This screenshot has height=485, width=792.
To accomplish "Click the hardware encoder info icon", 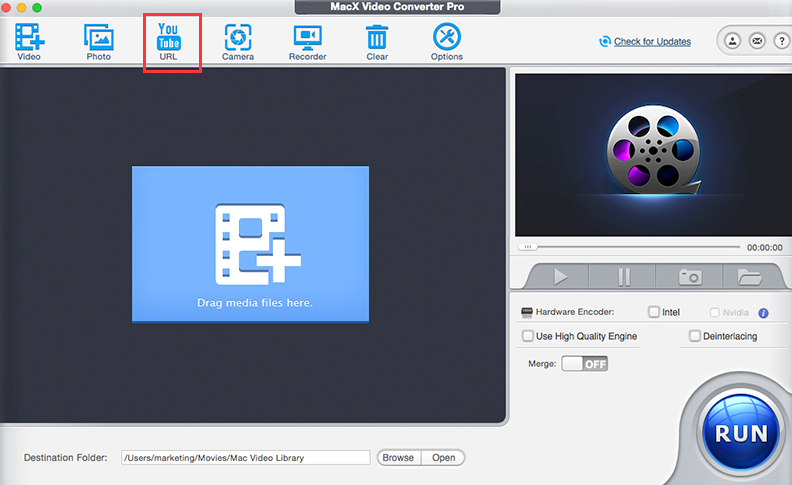I will (763, 313).
